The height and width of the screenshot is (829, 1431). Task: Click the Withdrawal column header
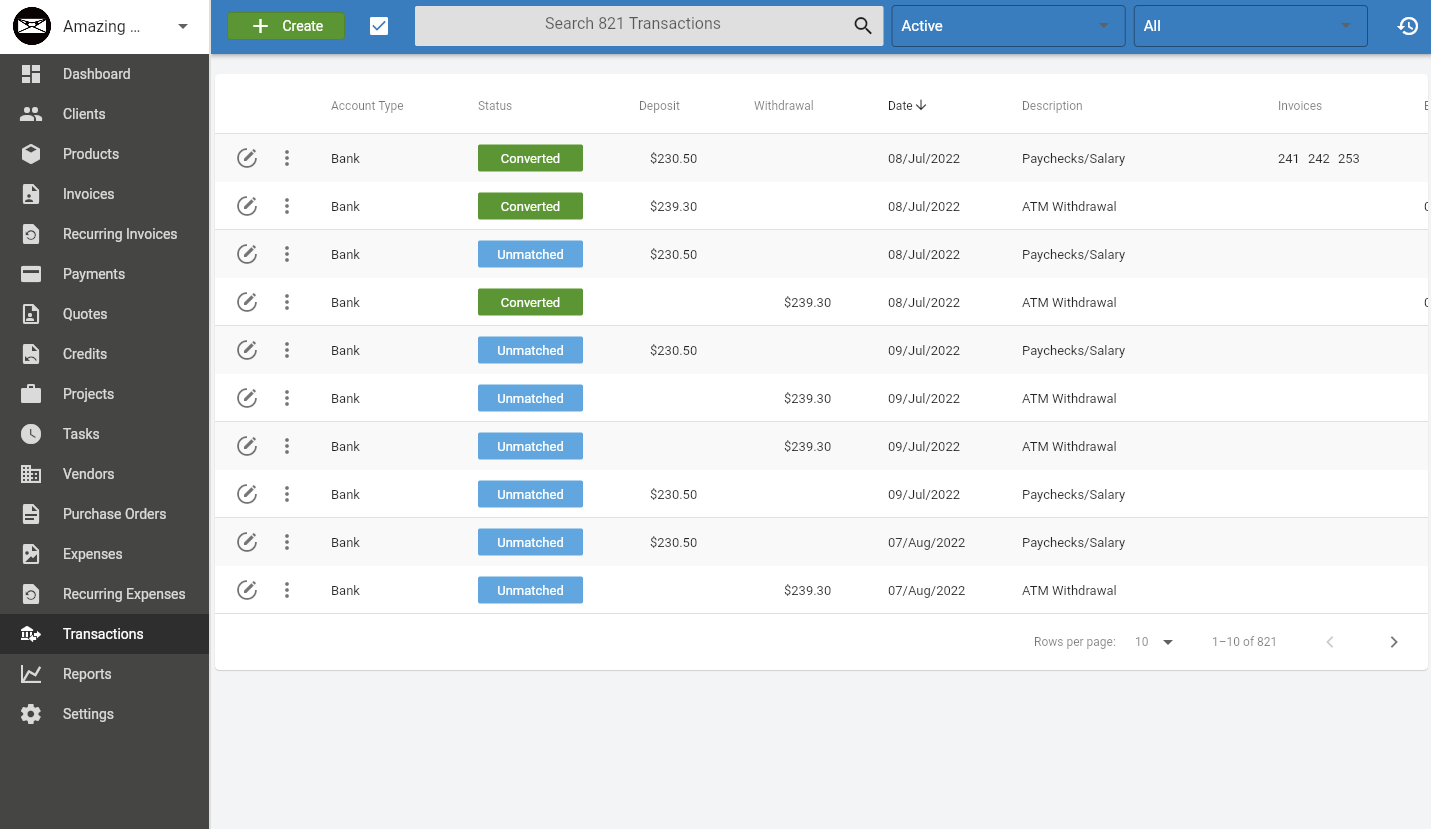tap(784, 106)
